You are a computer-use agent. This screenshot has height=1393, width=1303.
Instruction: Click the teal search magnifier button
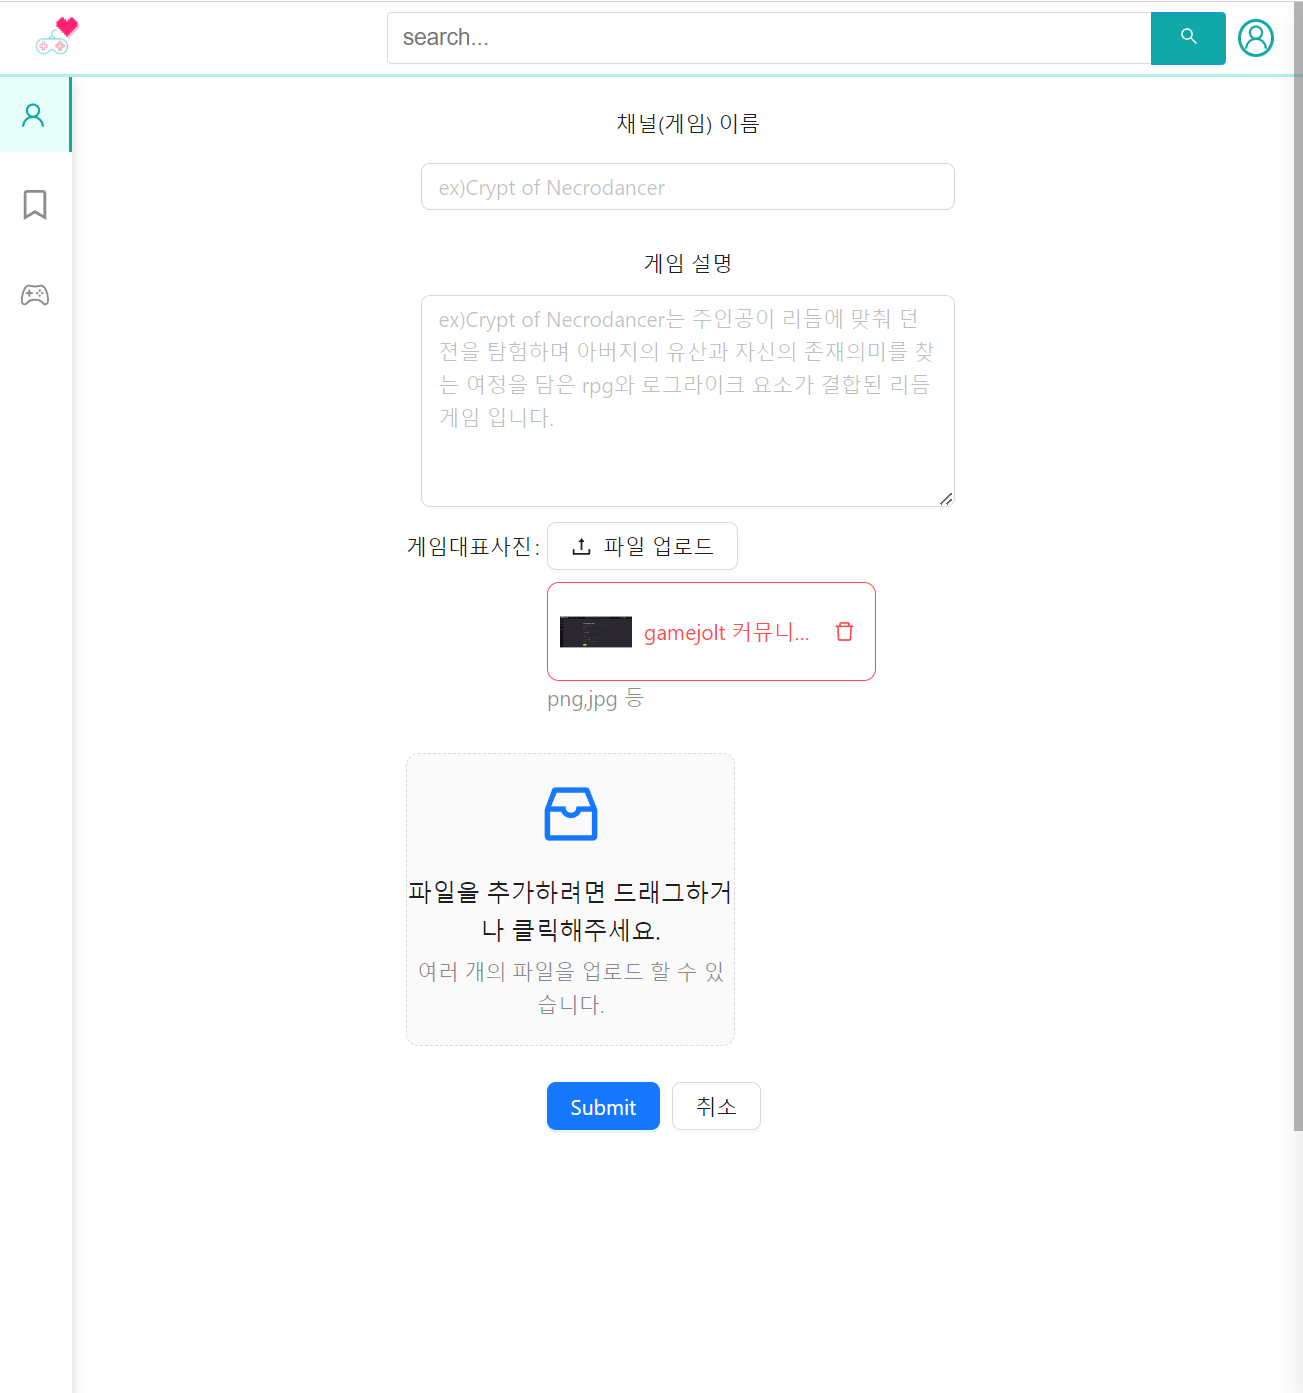(x=1188, y=38)
